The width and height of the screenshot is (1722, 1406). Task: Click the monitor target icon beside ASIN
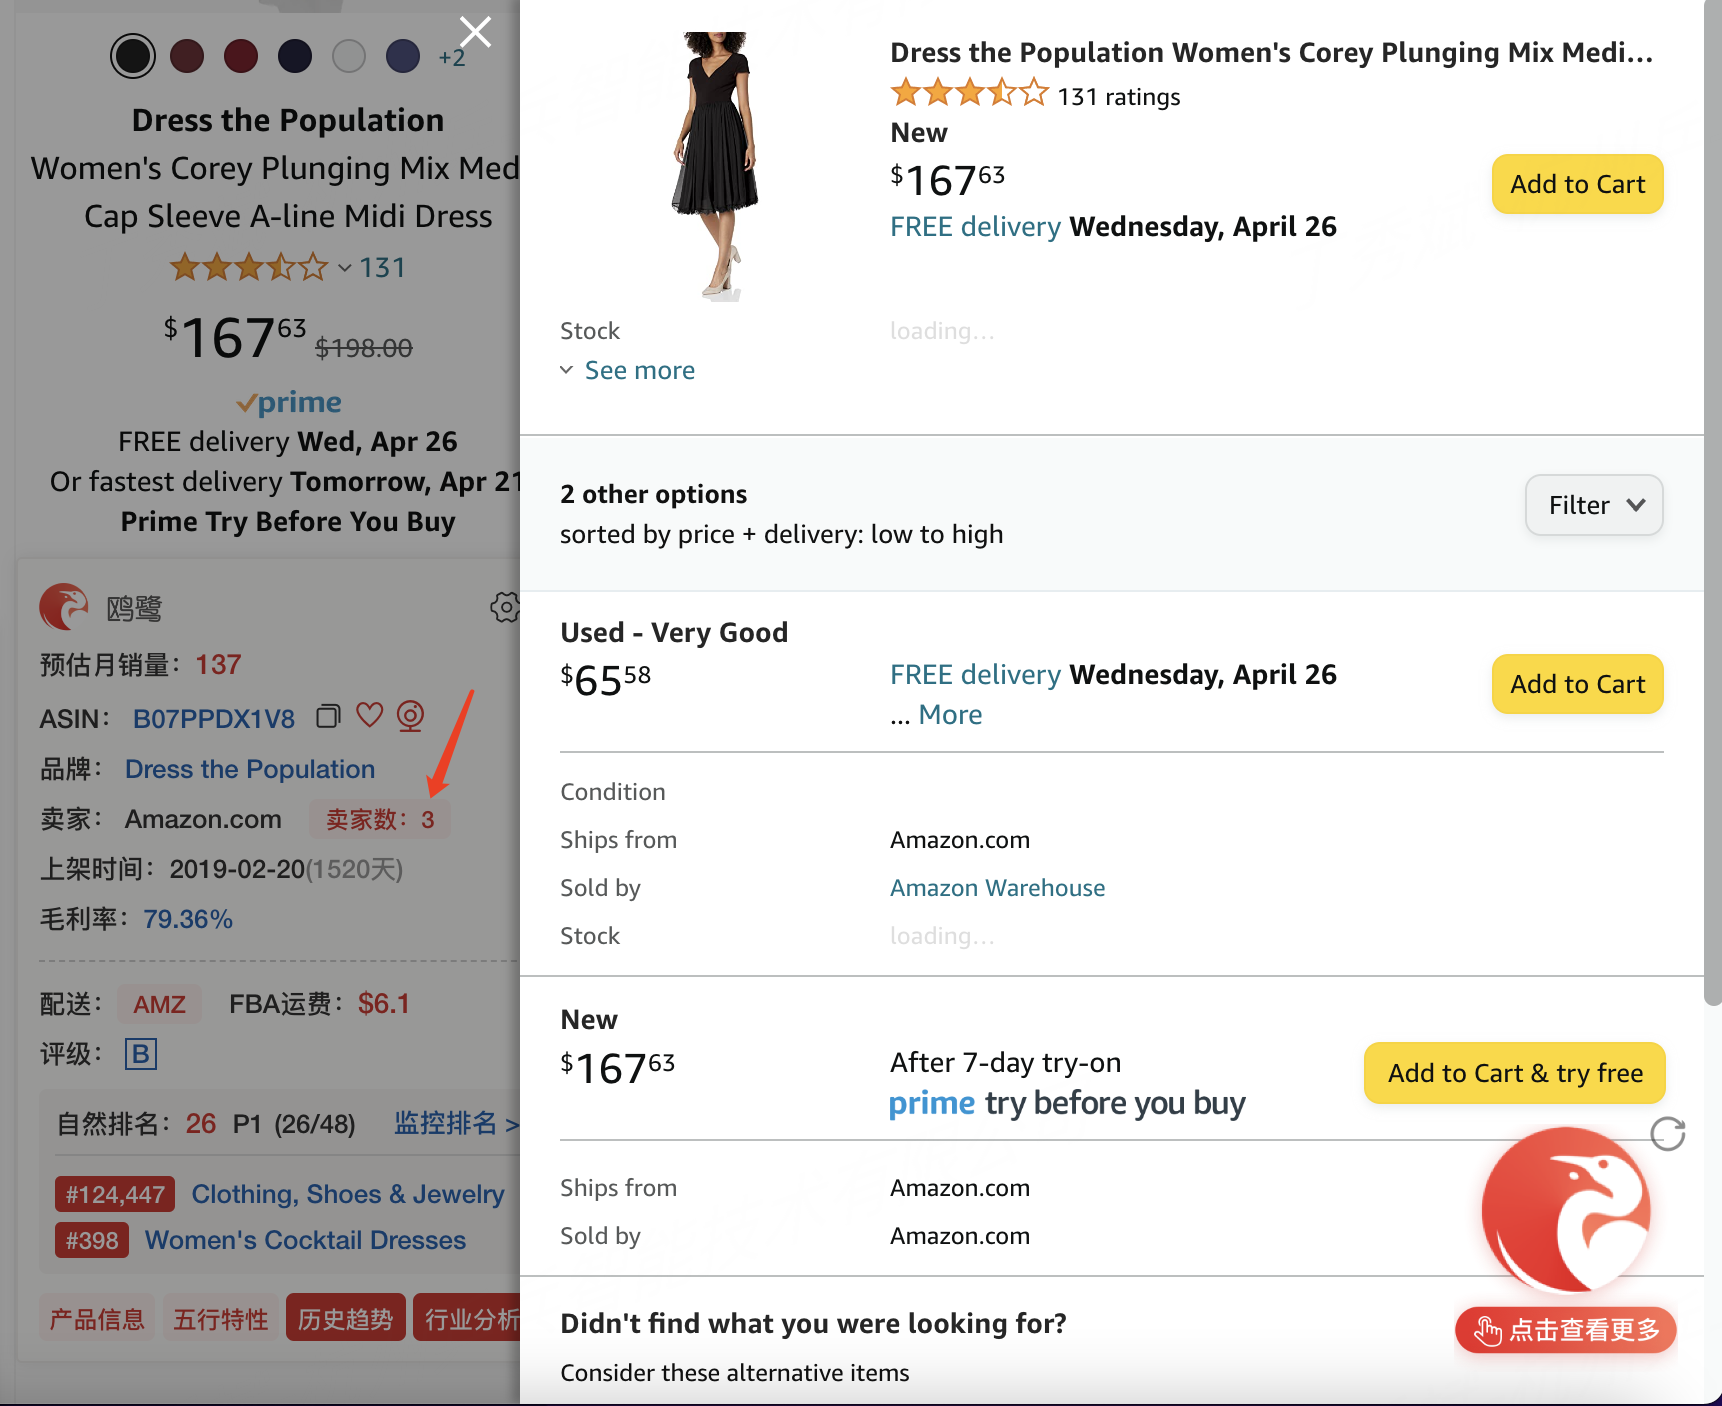coord(411,716)
